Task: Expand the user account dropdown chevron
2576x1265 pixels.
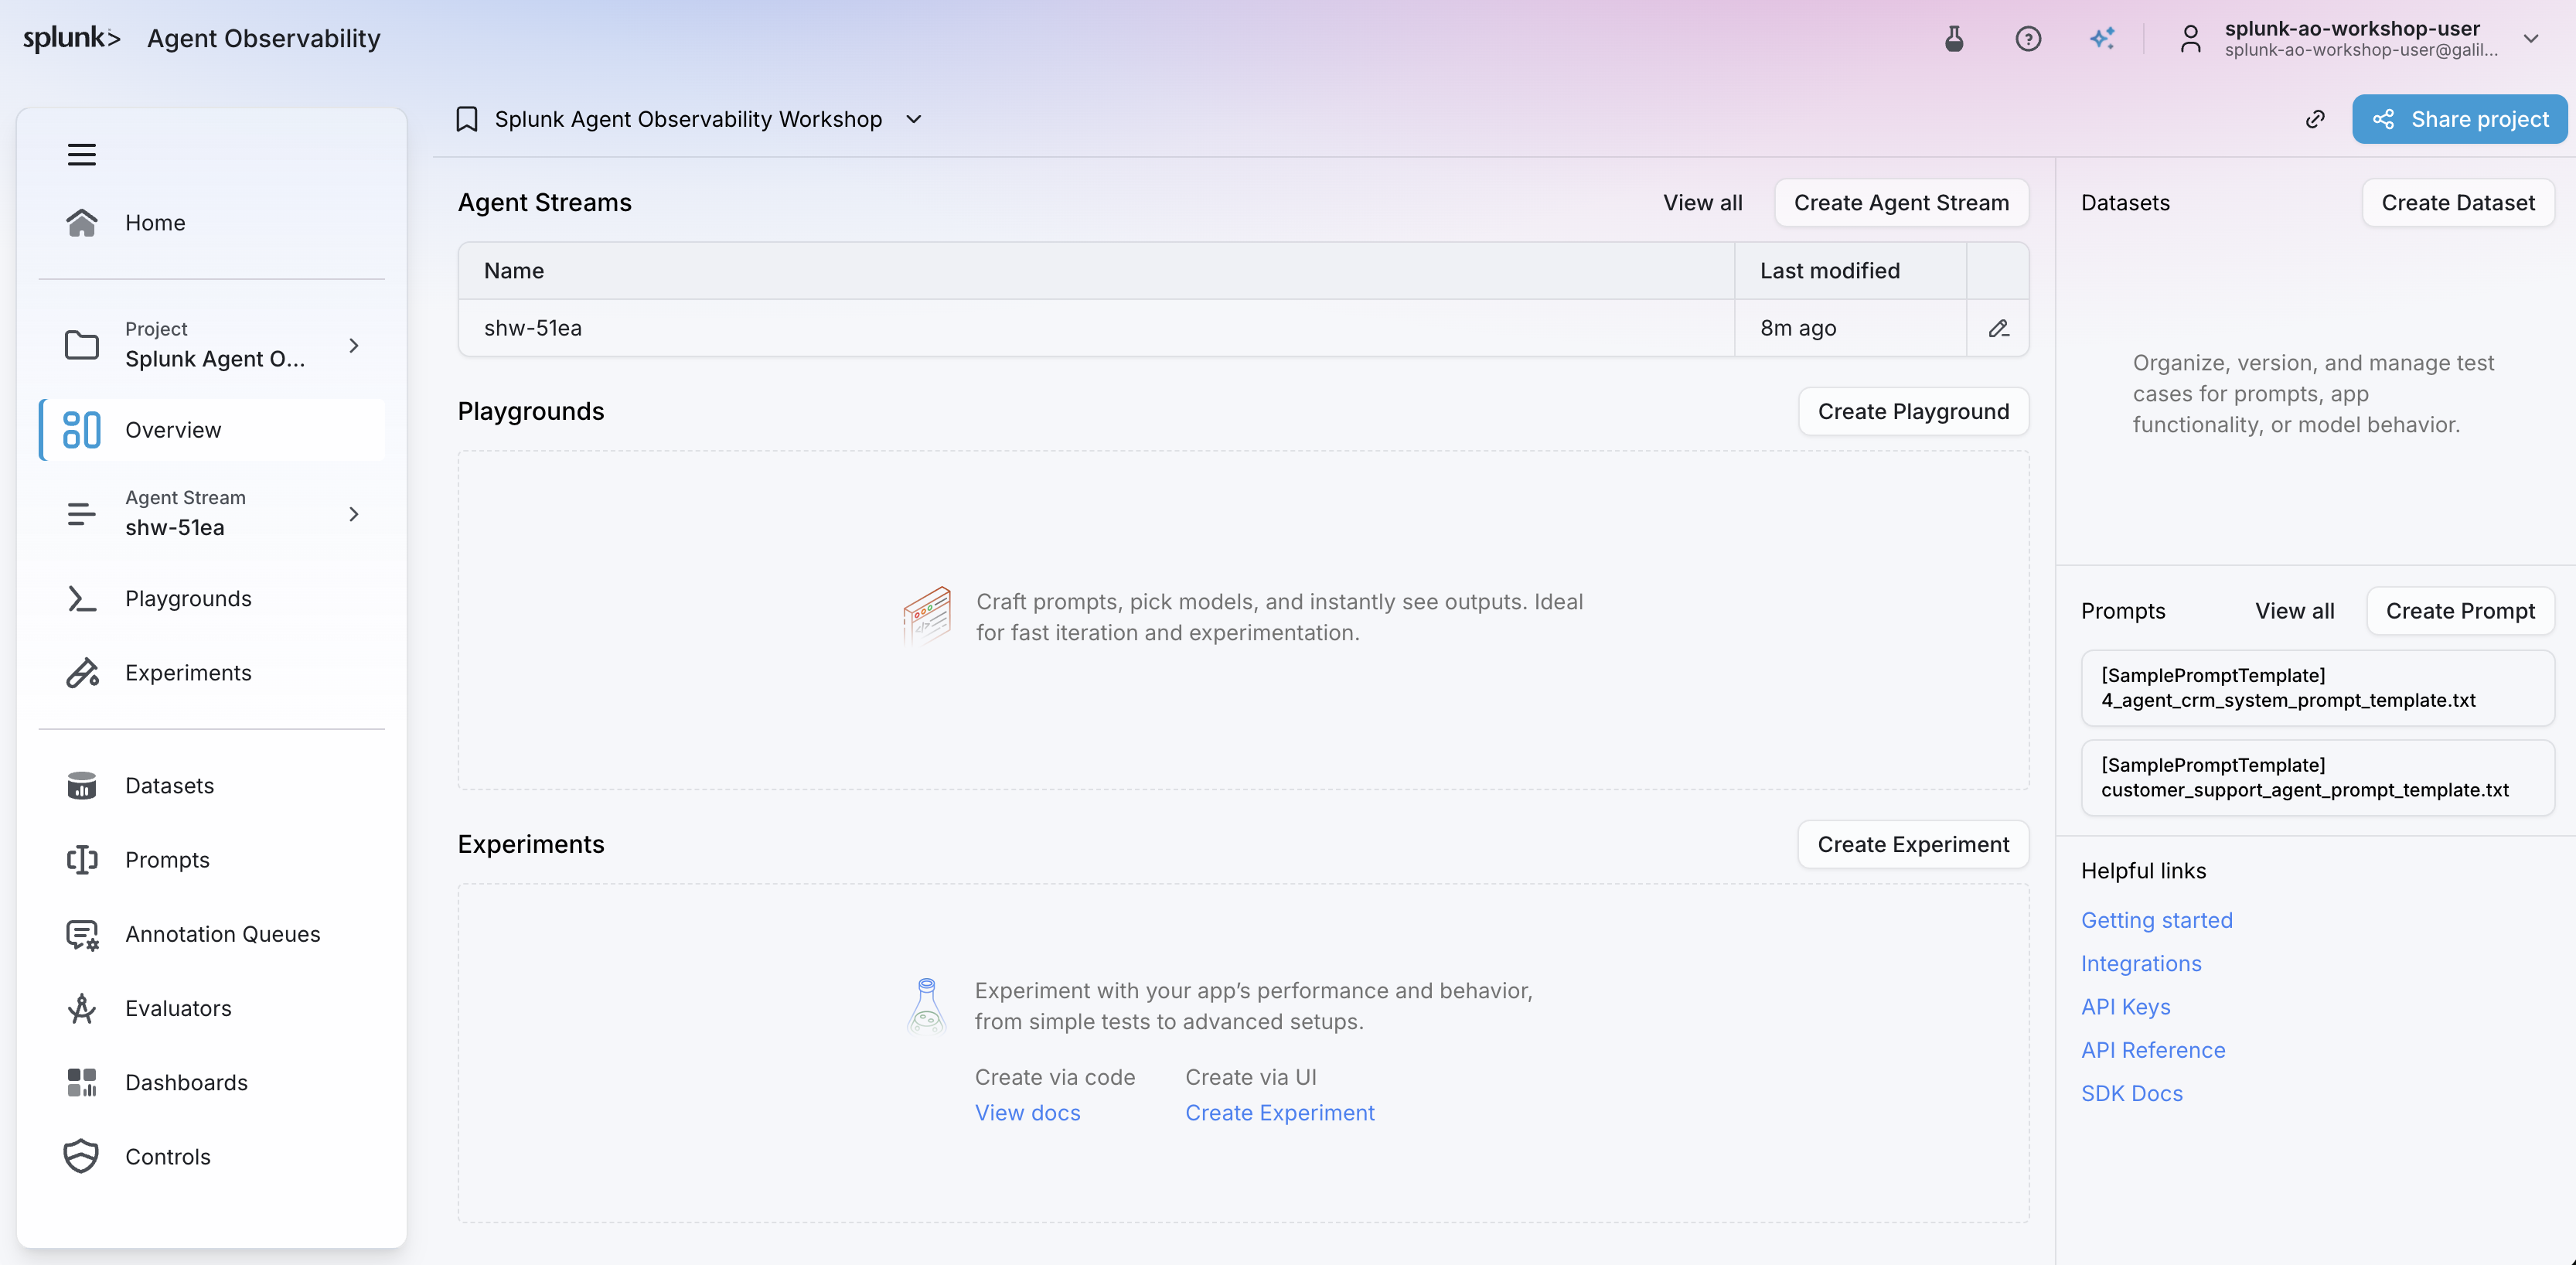Action: [x=2531, y=39]
